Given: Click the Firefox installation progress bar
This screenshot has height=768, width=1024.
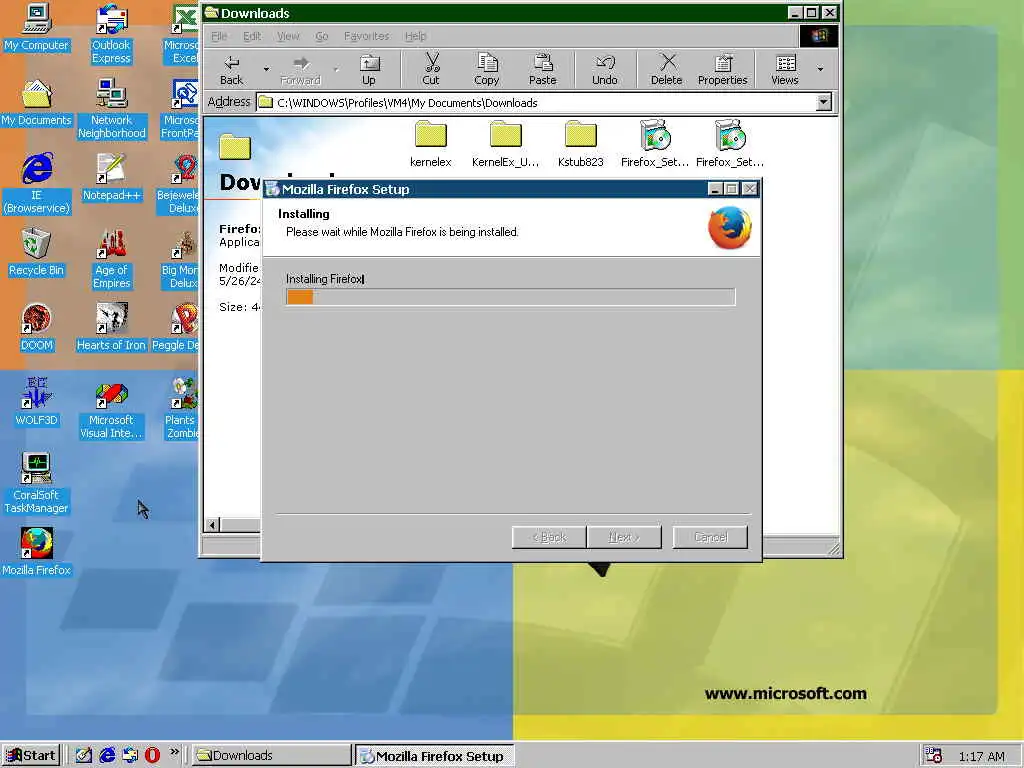Looking at the screenshot, I should point(511,297).
